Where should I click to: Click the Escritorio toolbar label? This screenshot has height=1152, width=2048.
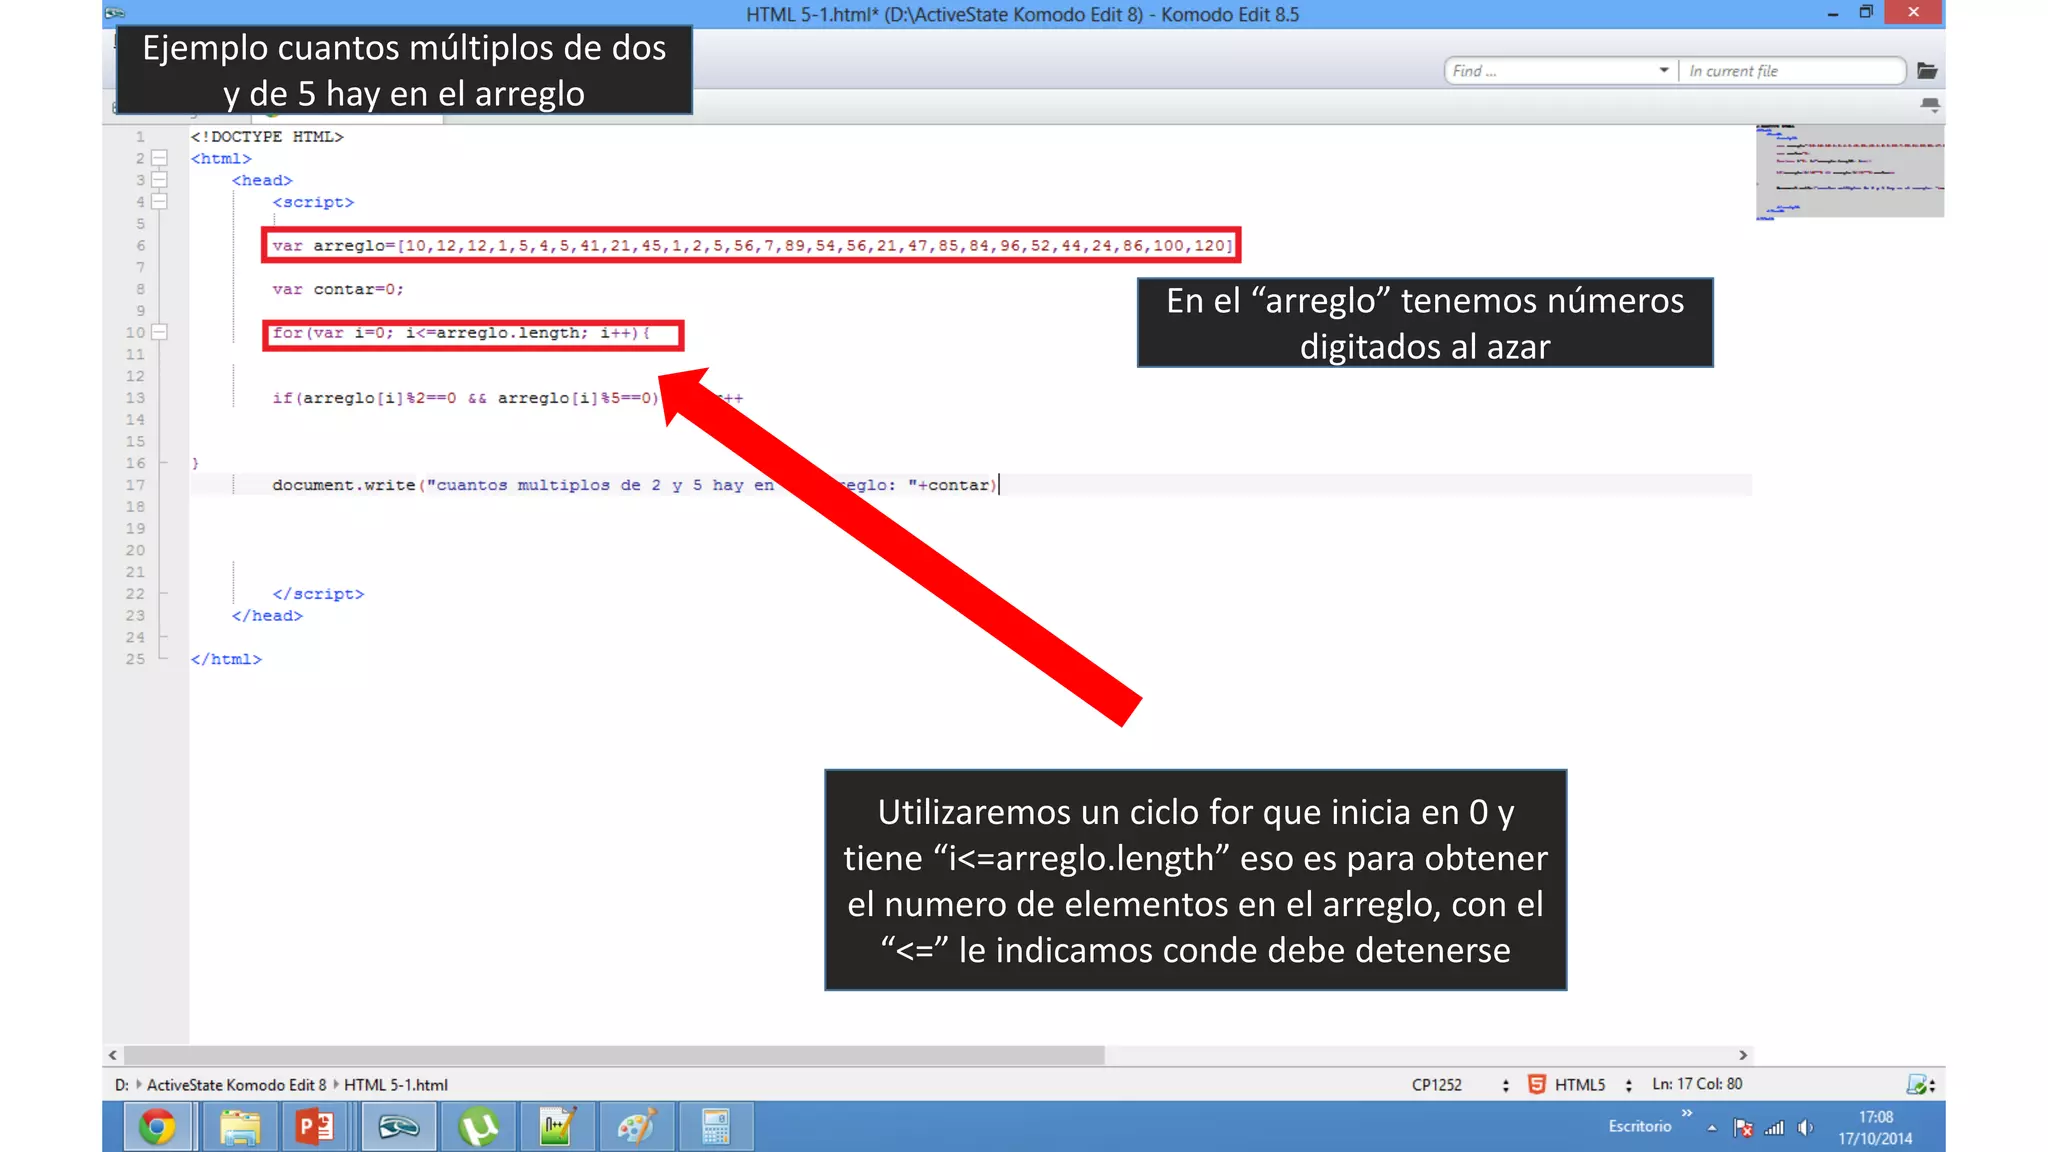click(1639, 1126)
